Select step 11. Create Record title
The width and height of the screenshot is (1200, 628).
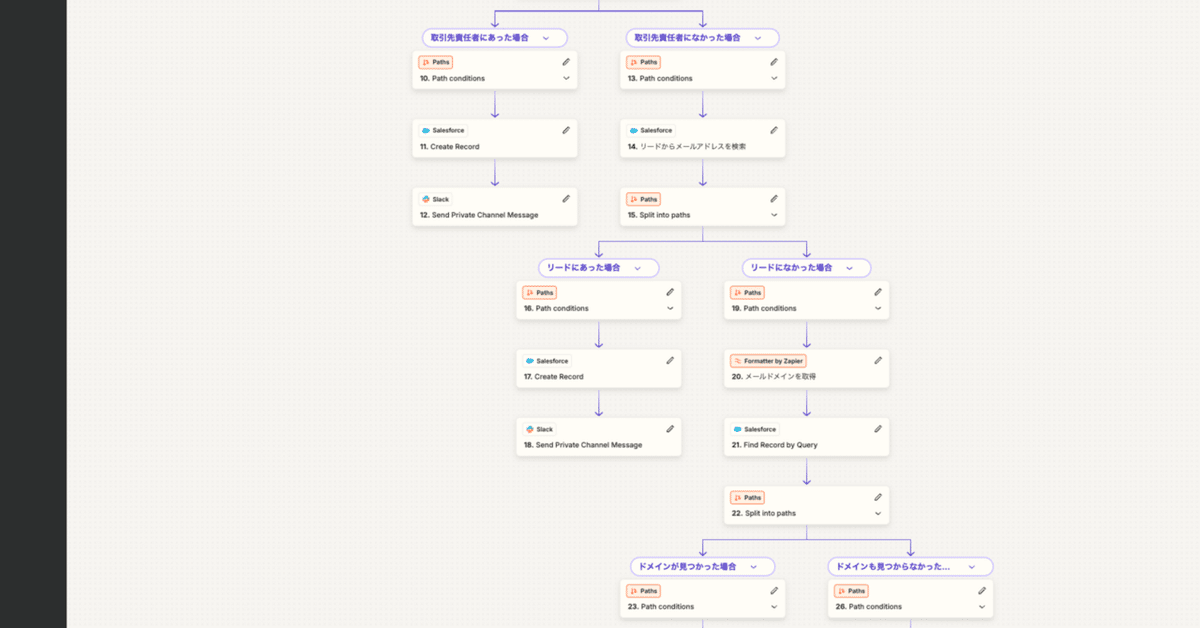click(450, 147)
